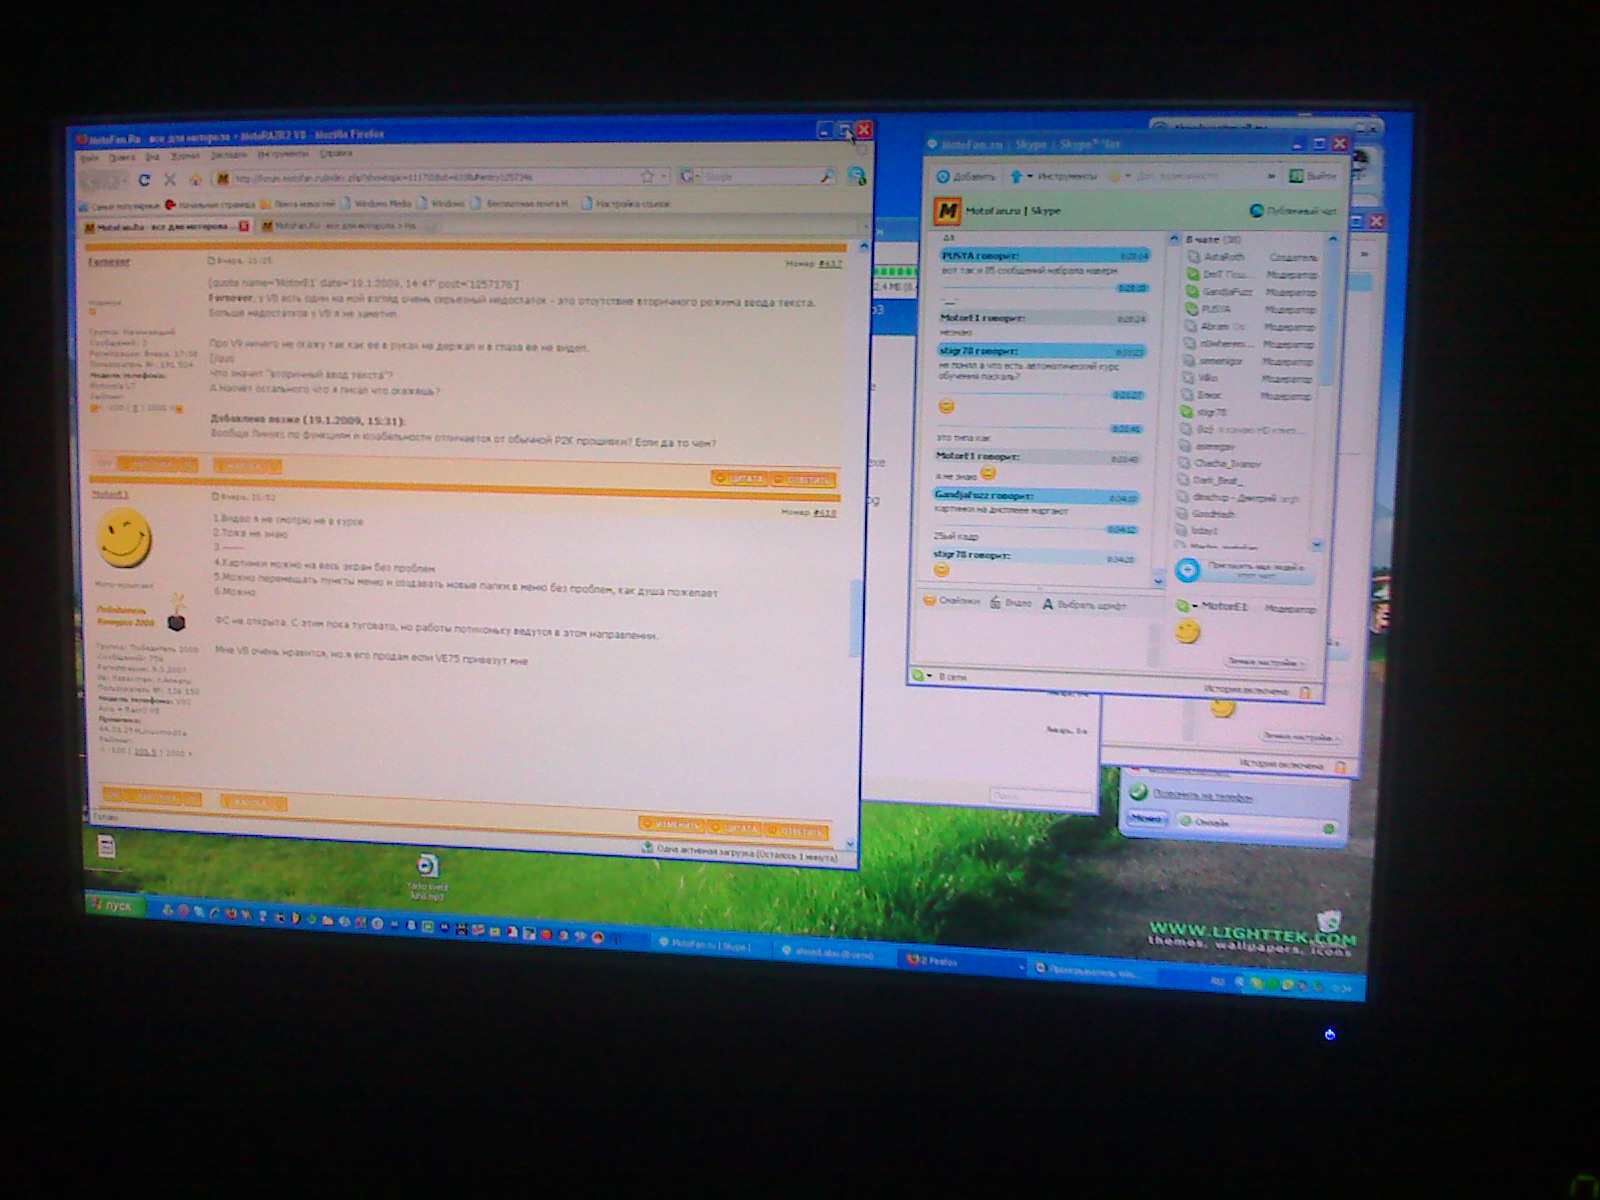Open the Настройка ссылок bookmark
Screen dimensions: 1600x1200
pos(626,203)
